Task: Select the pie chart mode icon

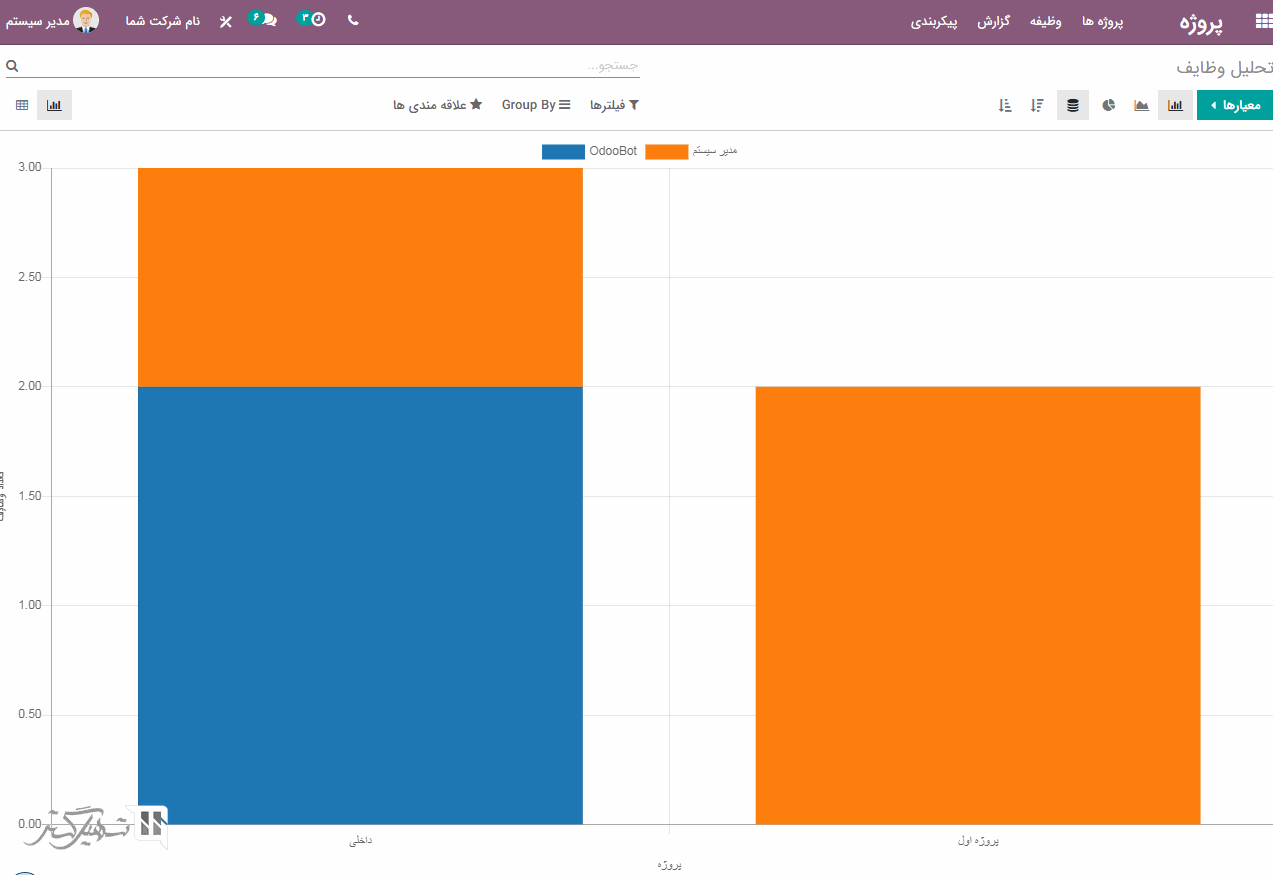Action: click(x=1109, y=105)
